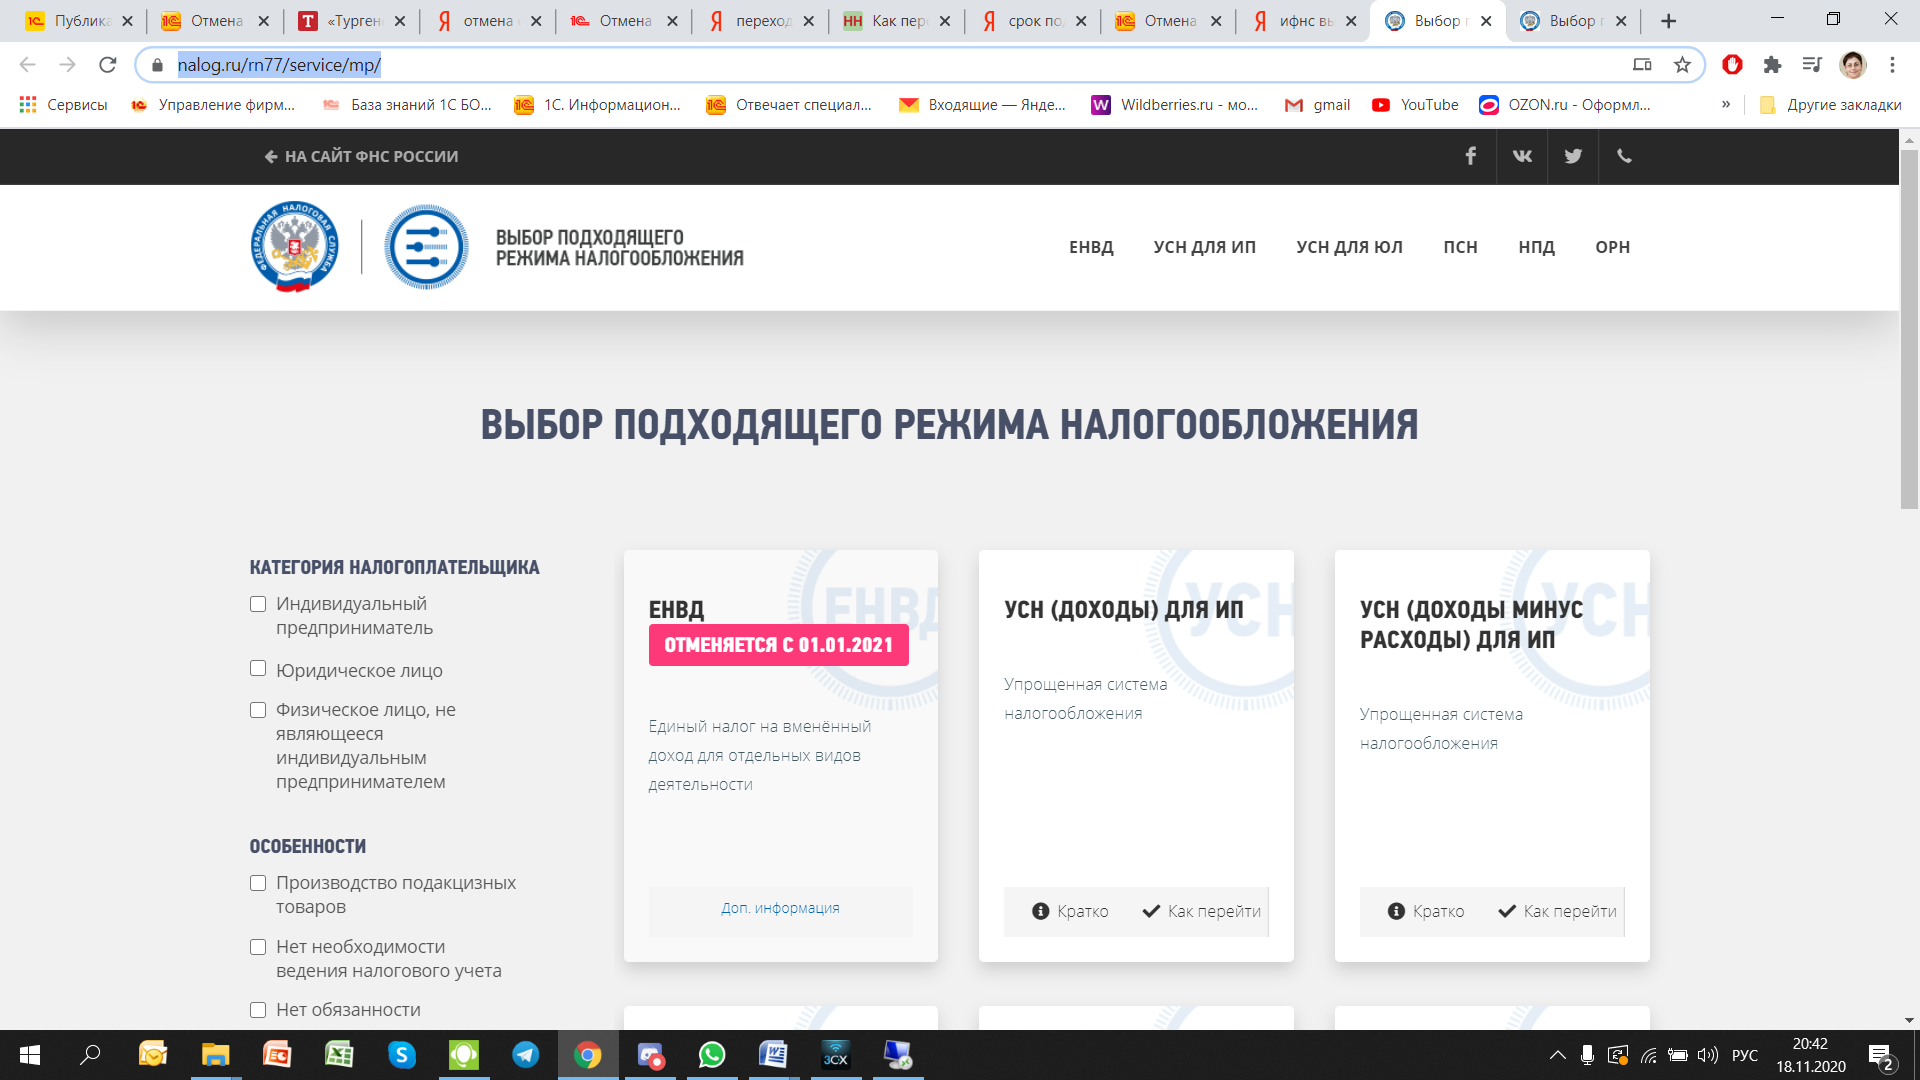This screenshot has width=1920, height=1080.
Task: Open Wildberries.ru bookmark
Action: coord(1175,105)
